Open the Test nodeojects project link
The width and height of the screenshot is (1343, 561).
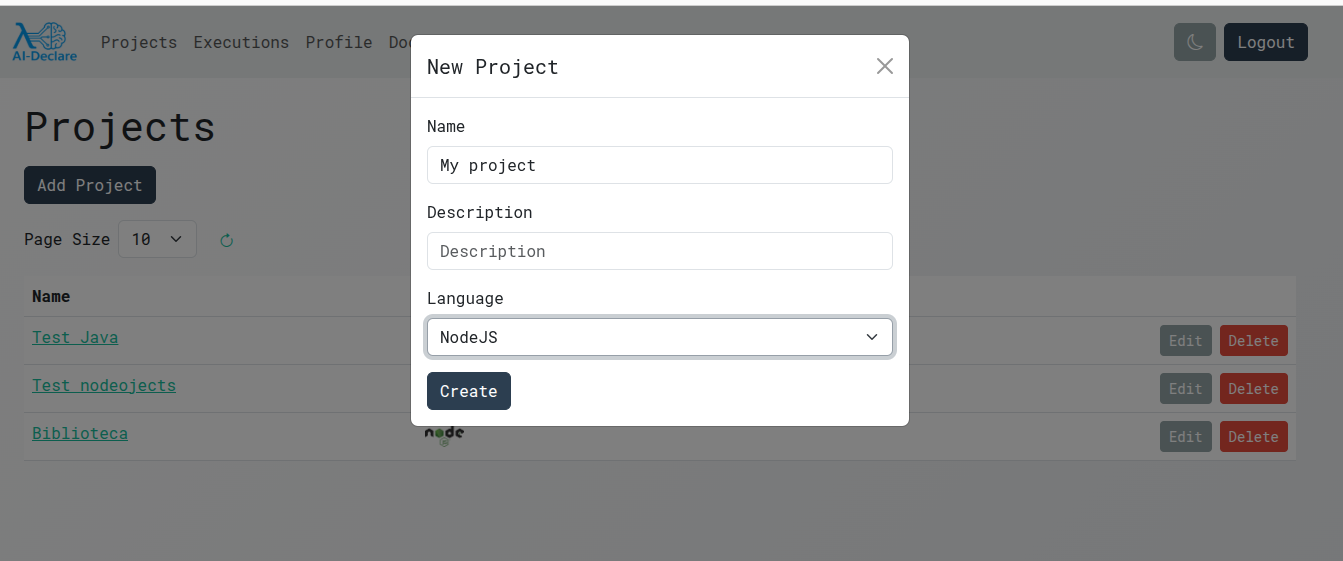[104, 385]
